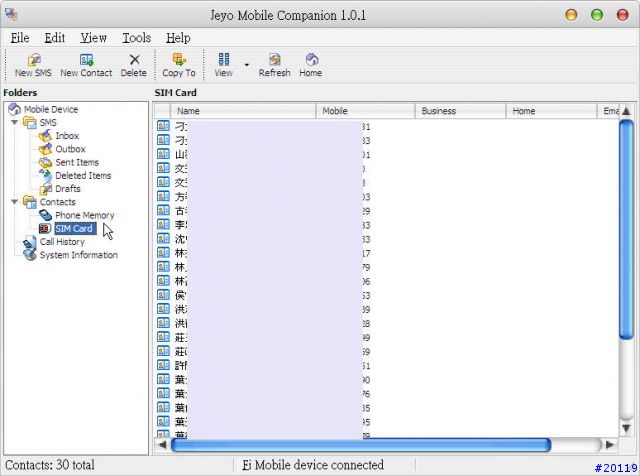Screen dimensions: 640x476
Task: Click the vertical scrollbar thumb
Action: pyautogui.click(x=626, y=229)
